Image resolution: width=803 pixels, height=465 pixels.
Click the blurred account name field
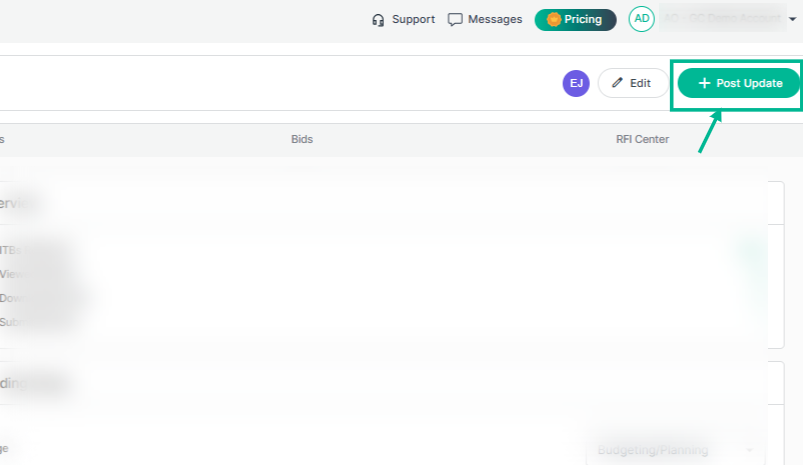coord(723,18)
